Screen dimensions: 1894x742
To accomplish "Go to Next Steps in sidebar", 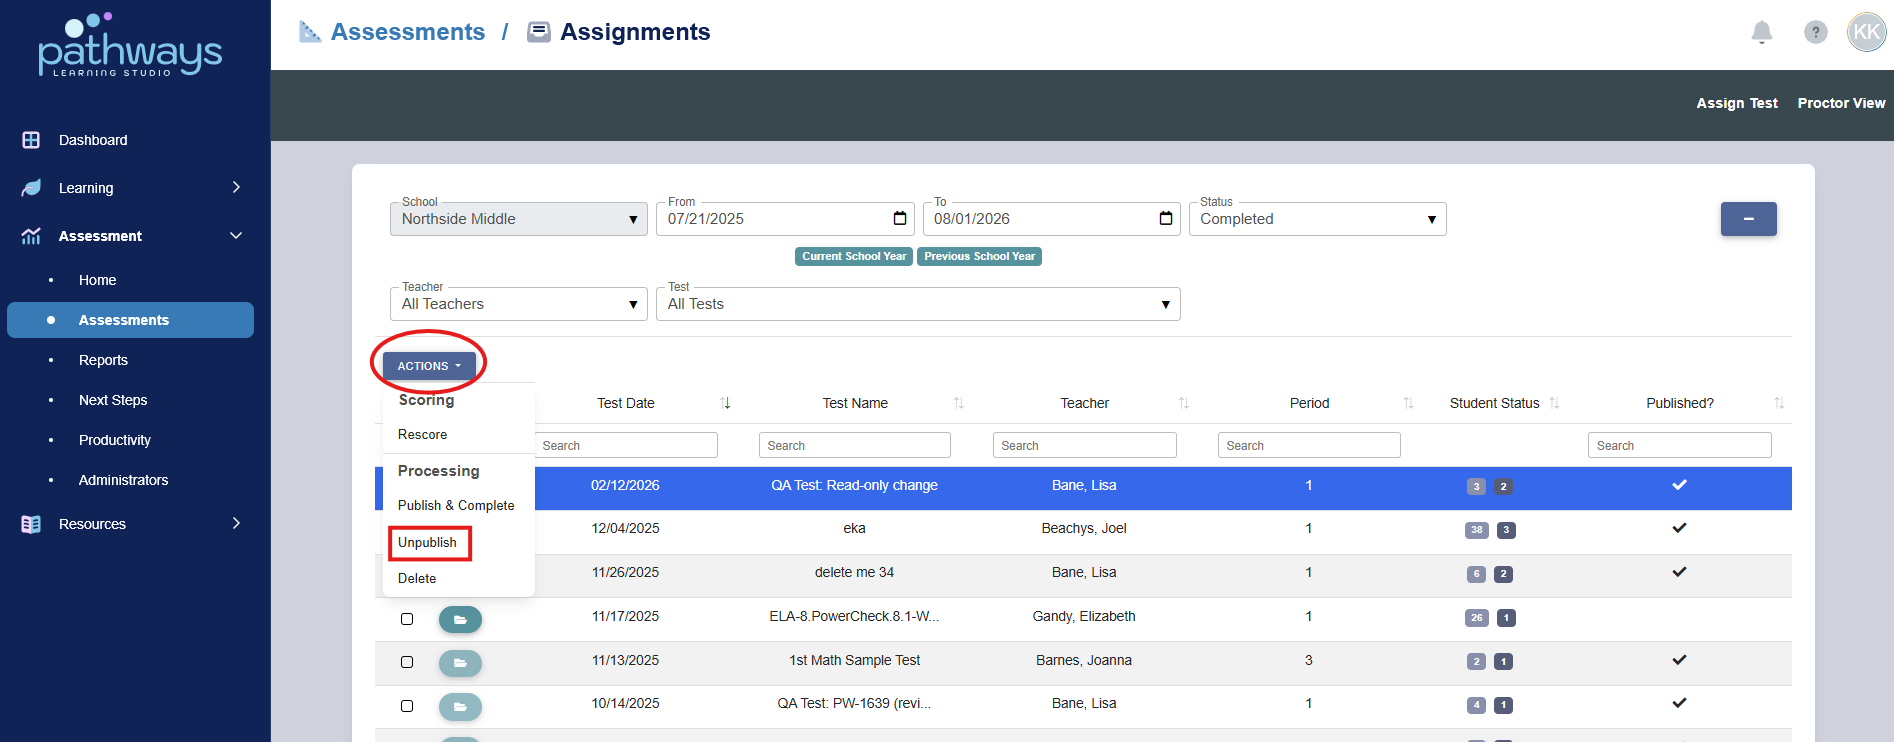I will tap(113, 400).
